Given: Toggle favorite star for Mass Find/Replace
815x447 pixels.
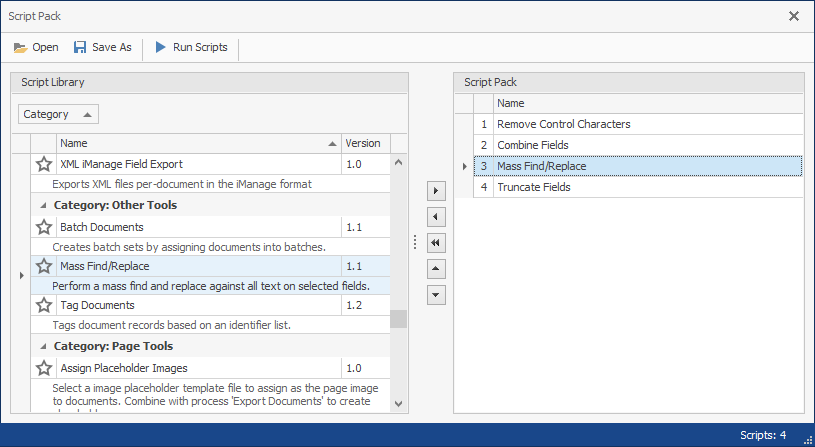Looking at the screenshot, I should [44, 266].
